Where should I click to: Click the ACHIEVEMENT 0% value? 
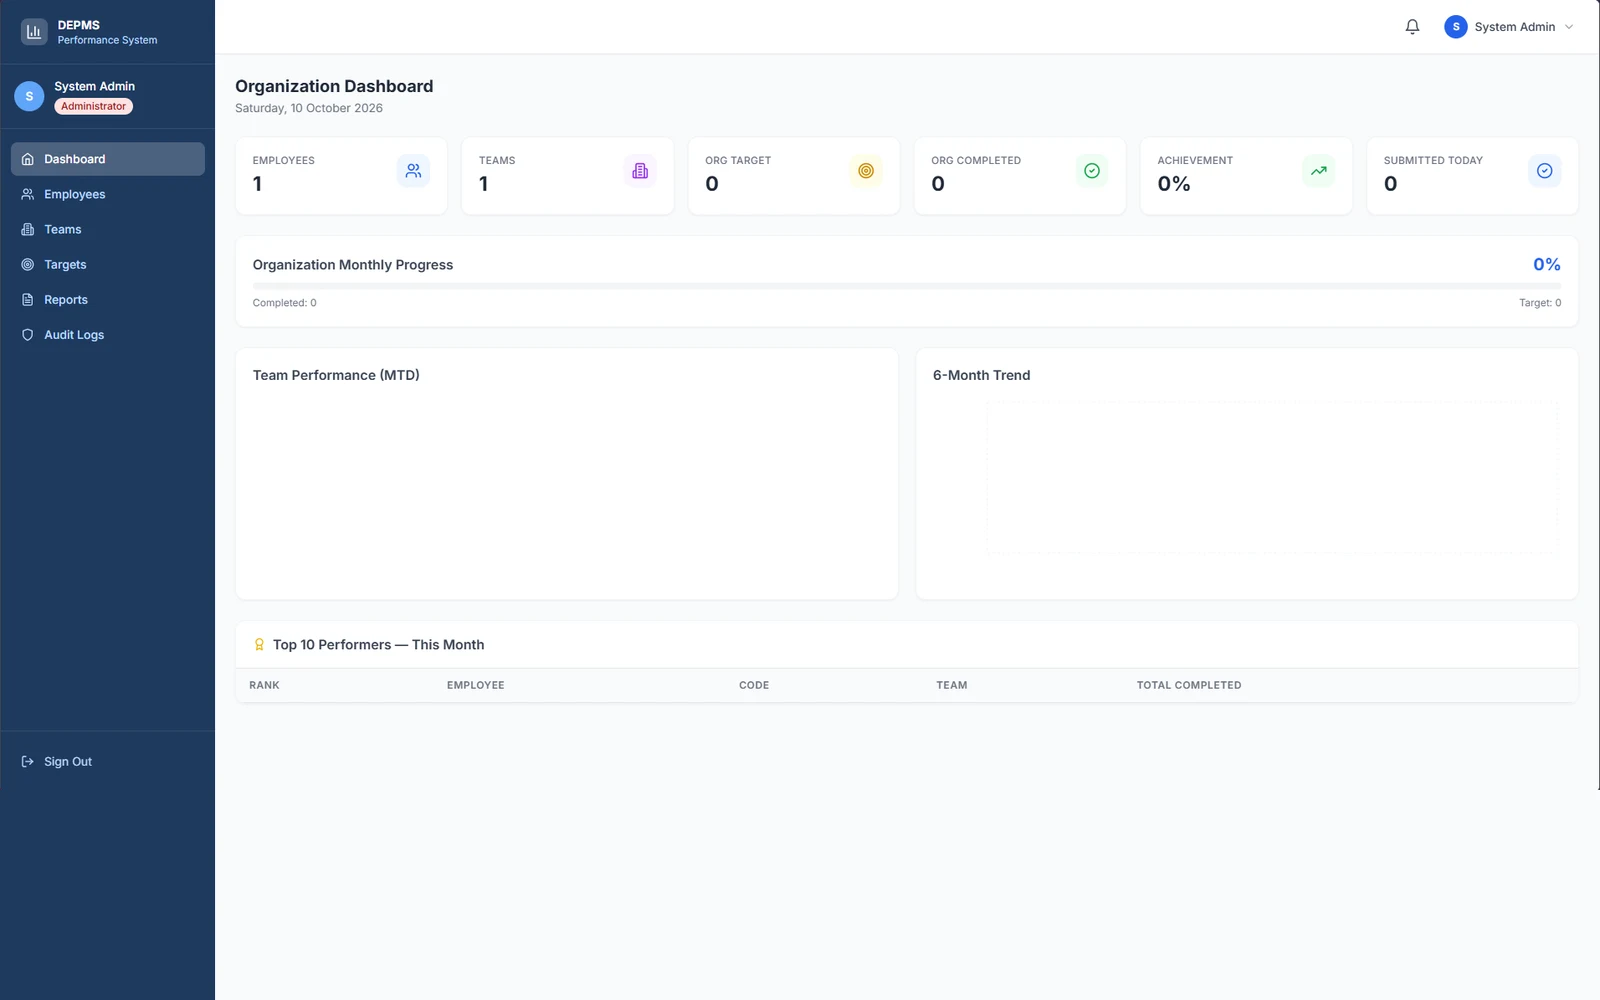click(x=1174, y=184)
